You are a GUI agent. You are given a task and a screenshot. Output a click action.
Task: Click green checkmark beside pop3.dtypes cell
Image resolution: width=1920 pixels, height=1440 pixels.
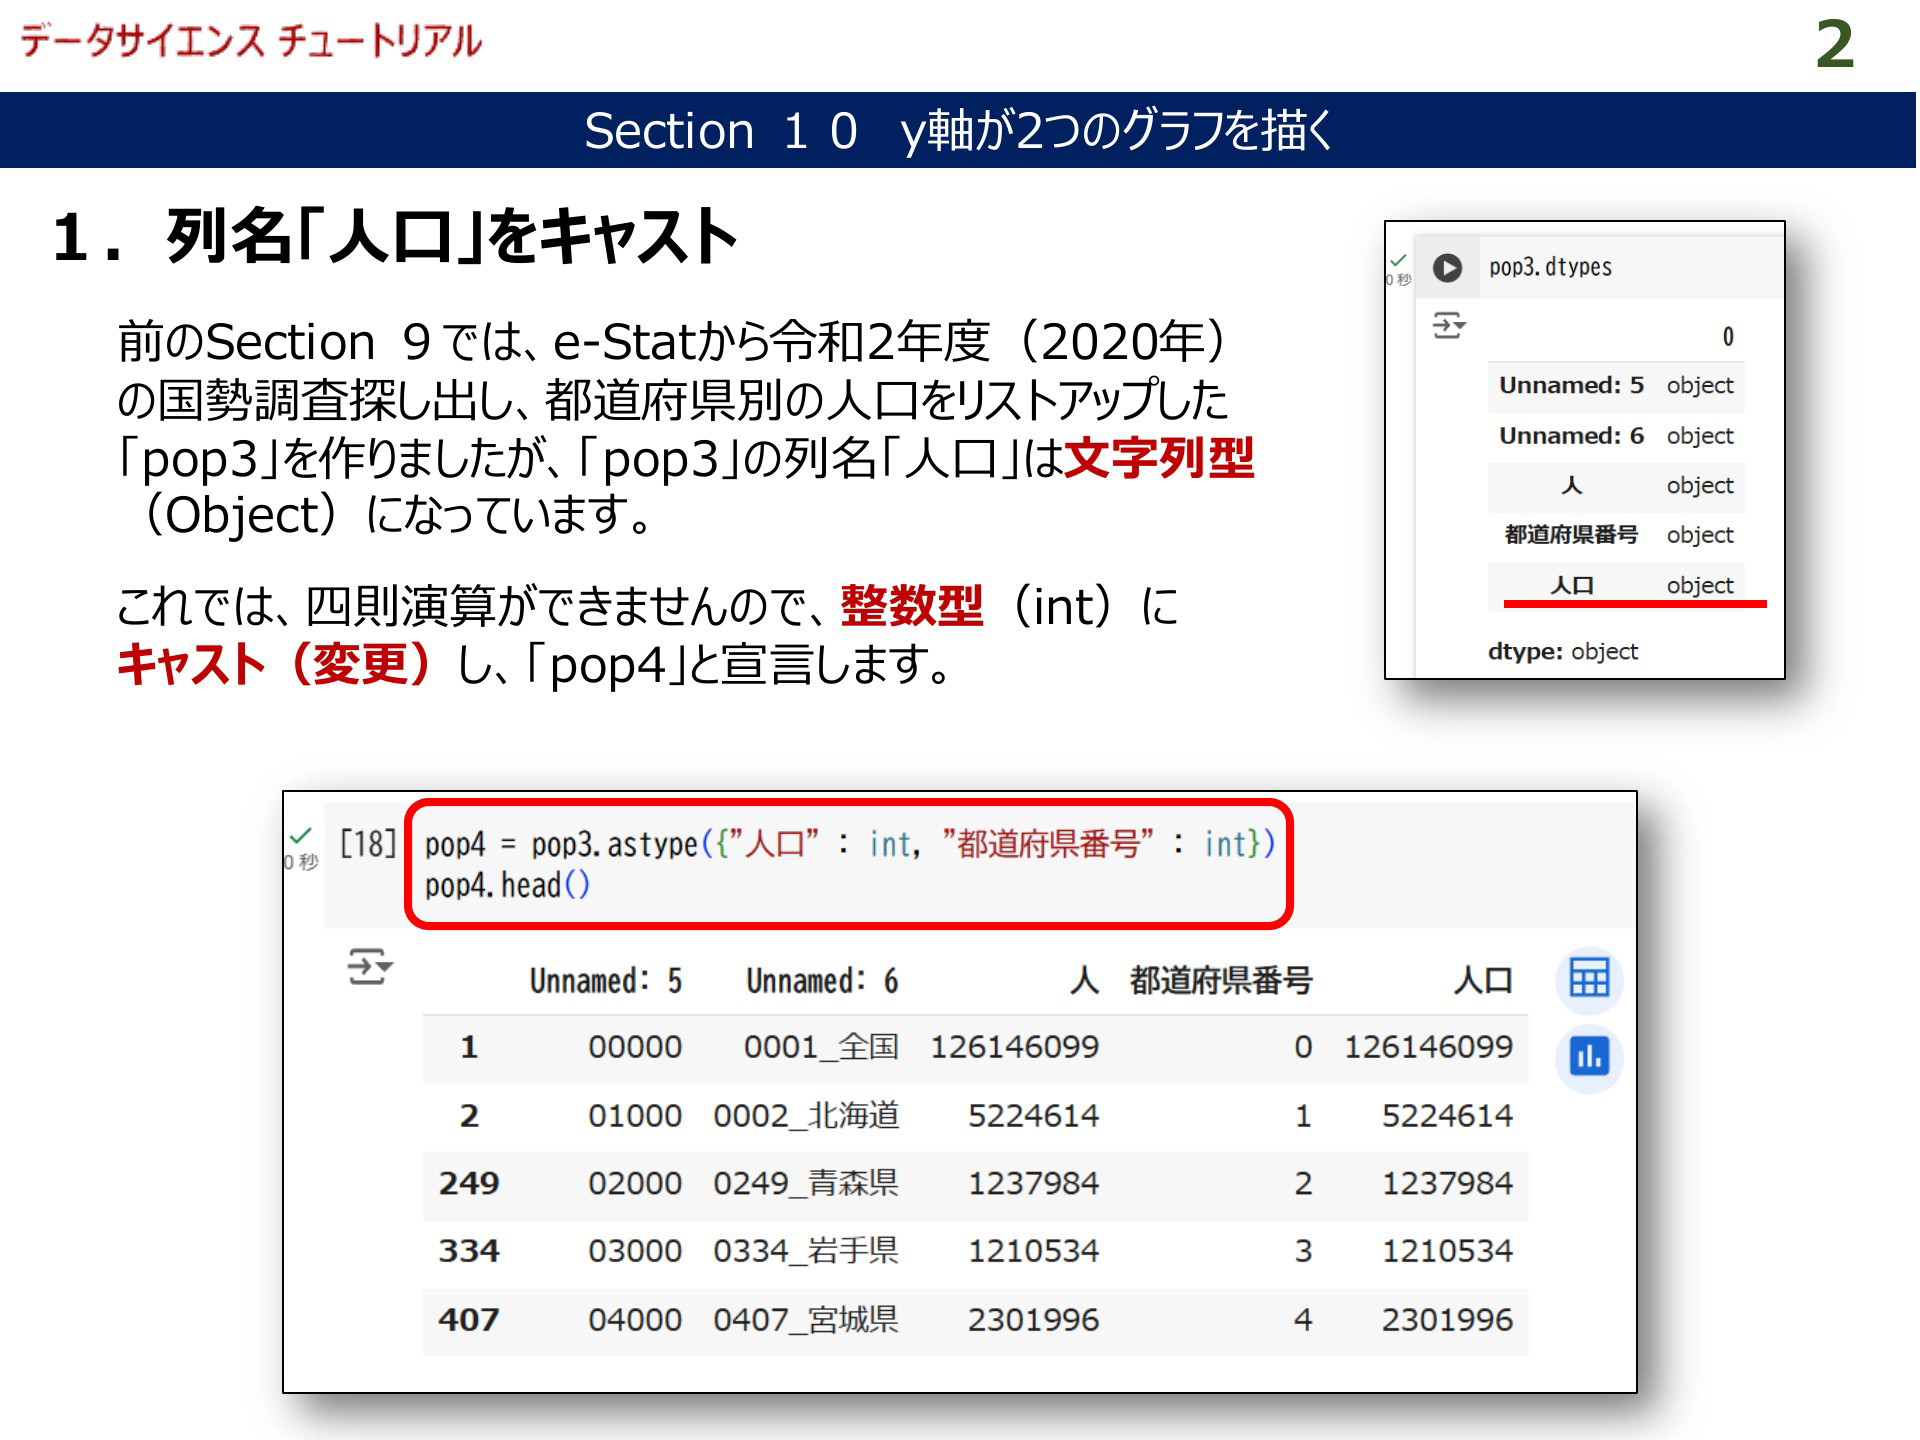[1398, 260]
